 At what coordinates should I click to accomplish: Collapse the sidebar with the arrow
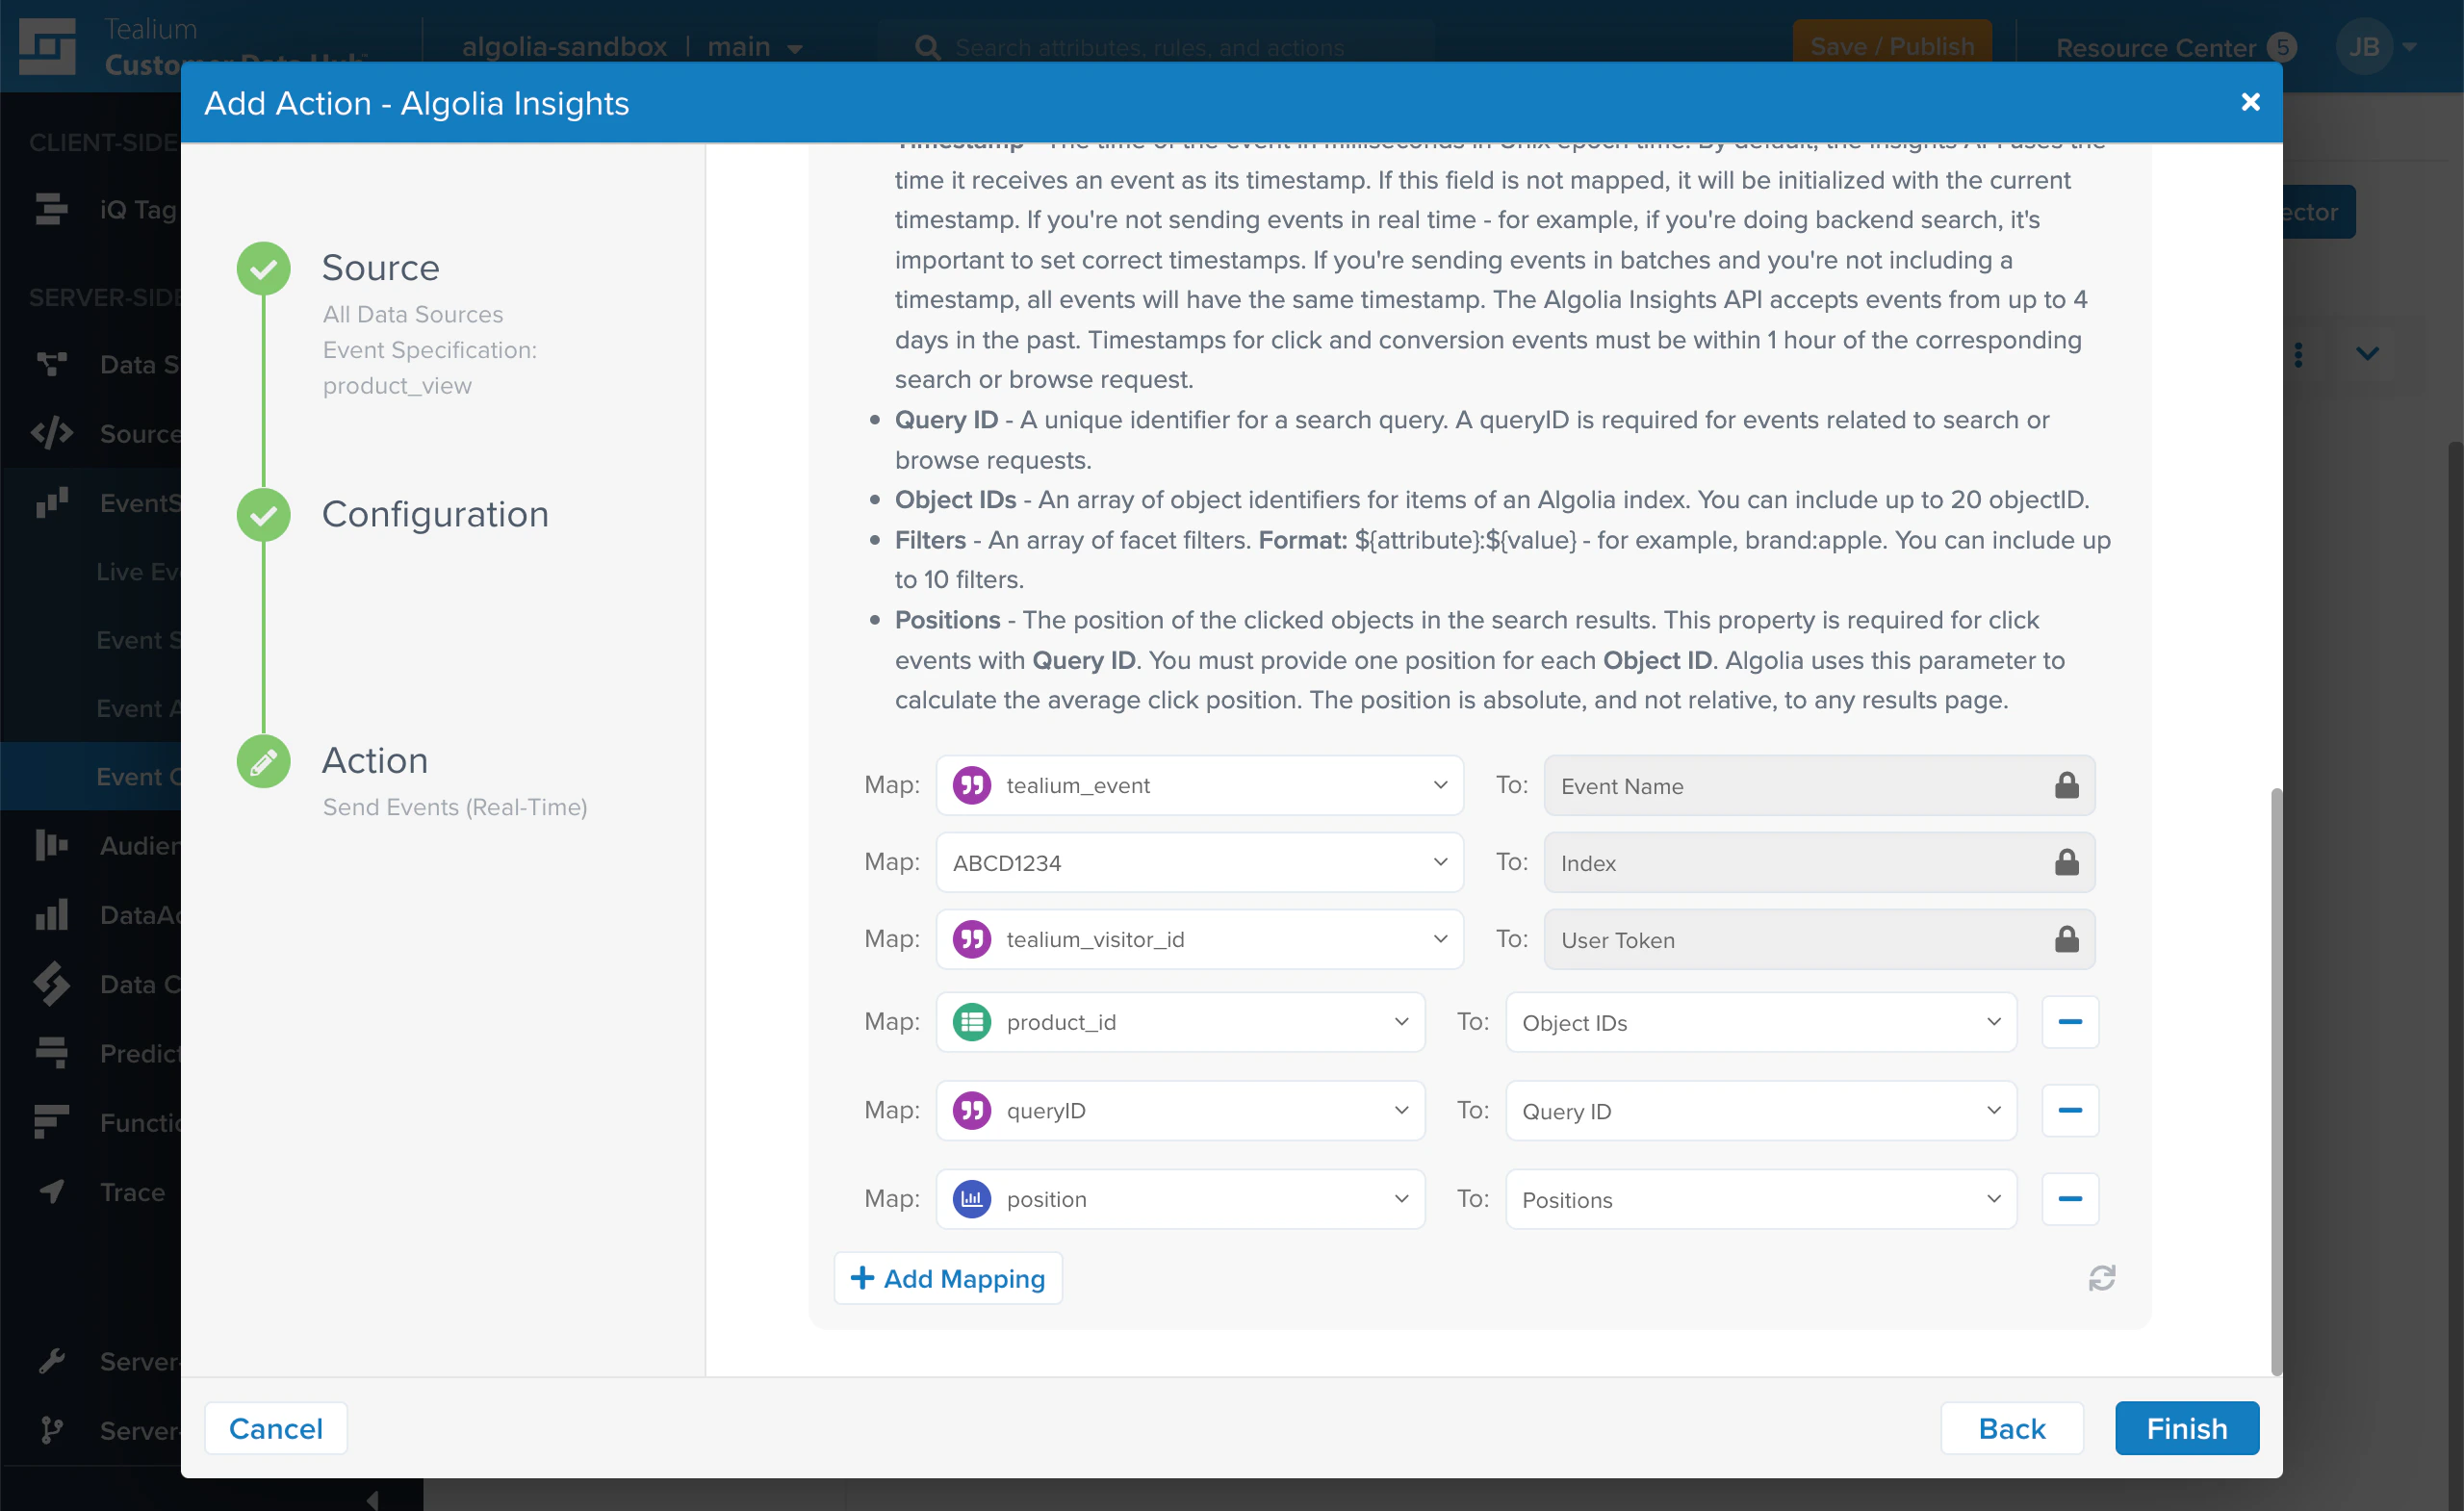(372, 1499)
